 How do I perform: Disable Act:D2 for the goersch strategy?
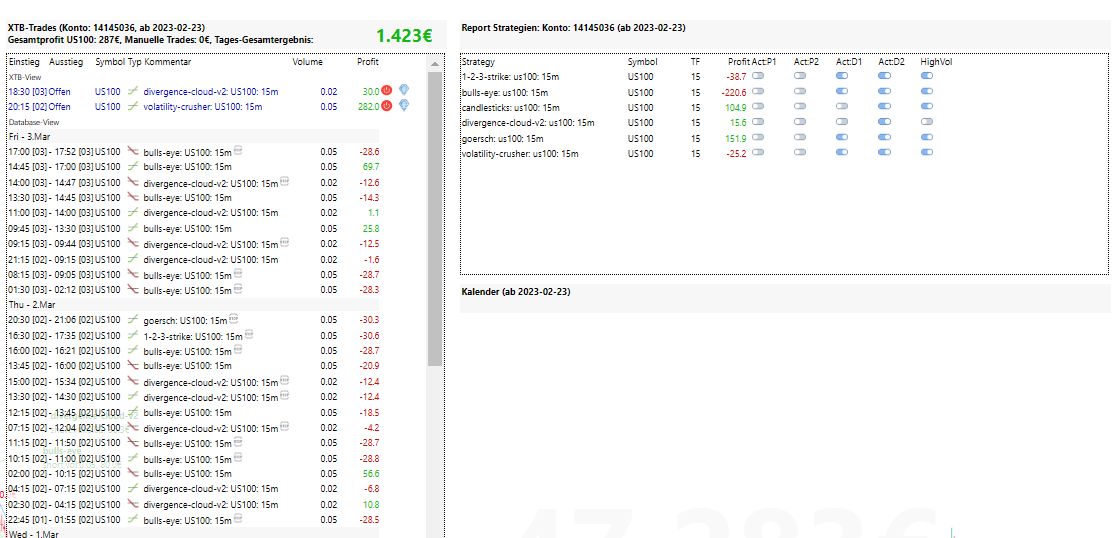pyautogui.click(x=885, y=138)
